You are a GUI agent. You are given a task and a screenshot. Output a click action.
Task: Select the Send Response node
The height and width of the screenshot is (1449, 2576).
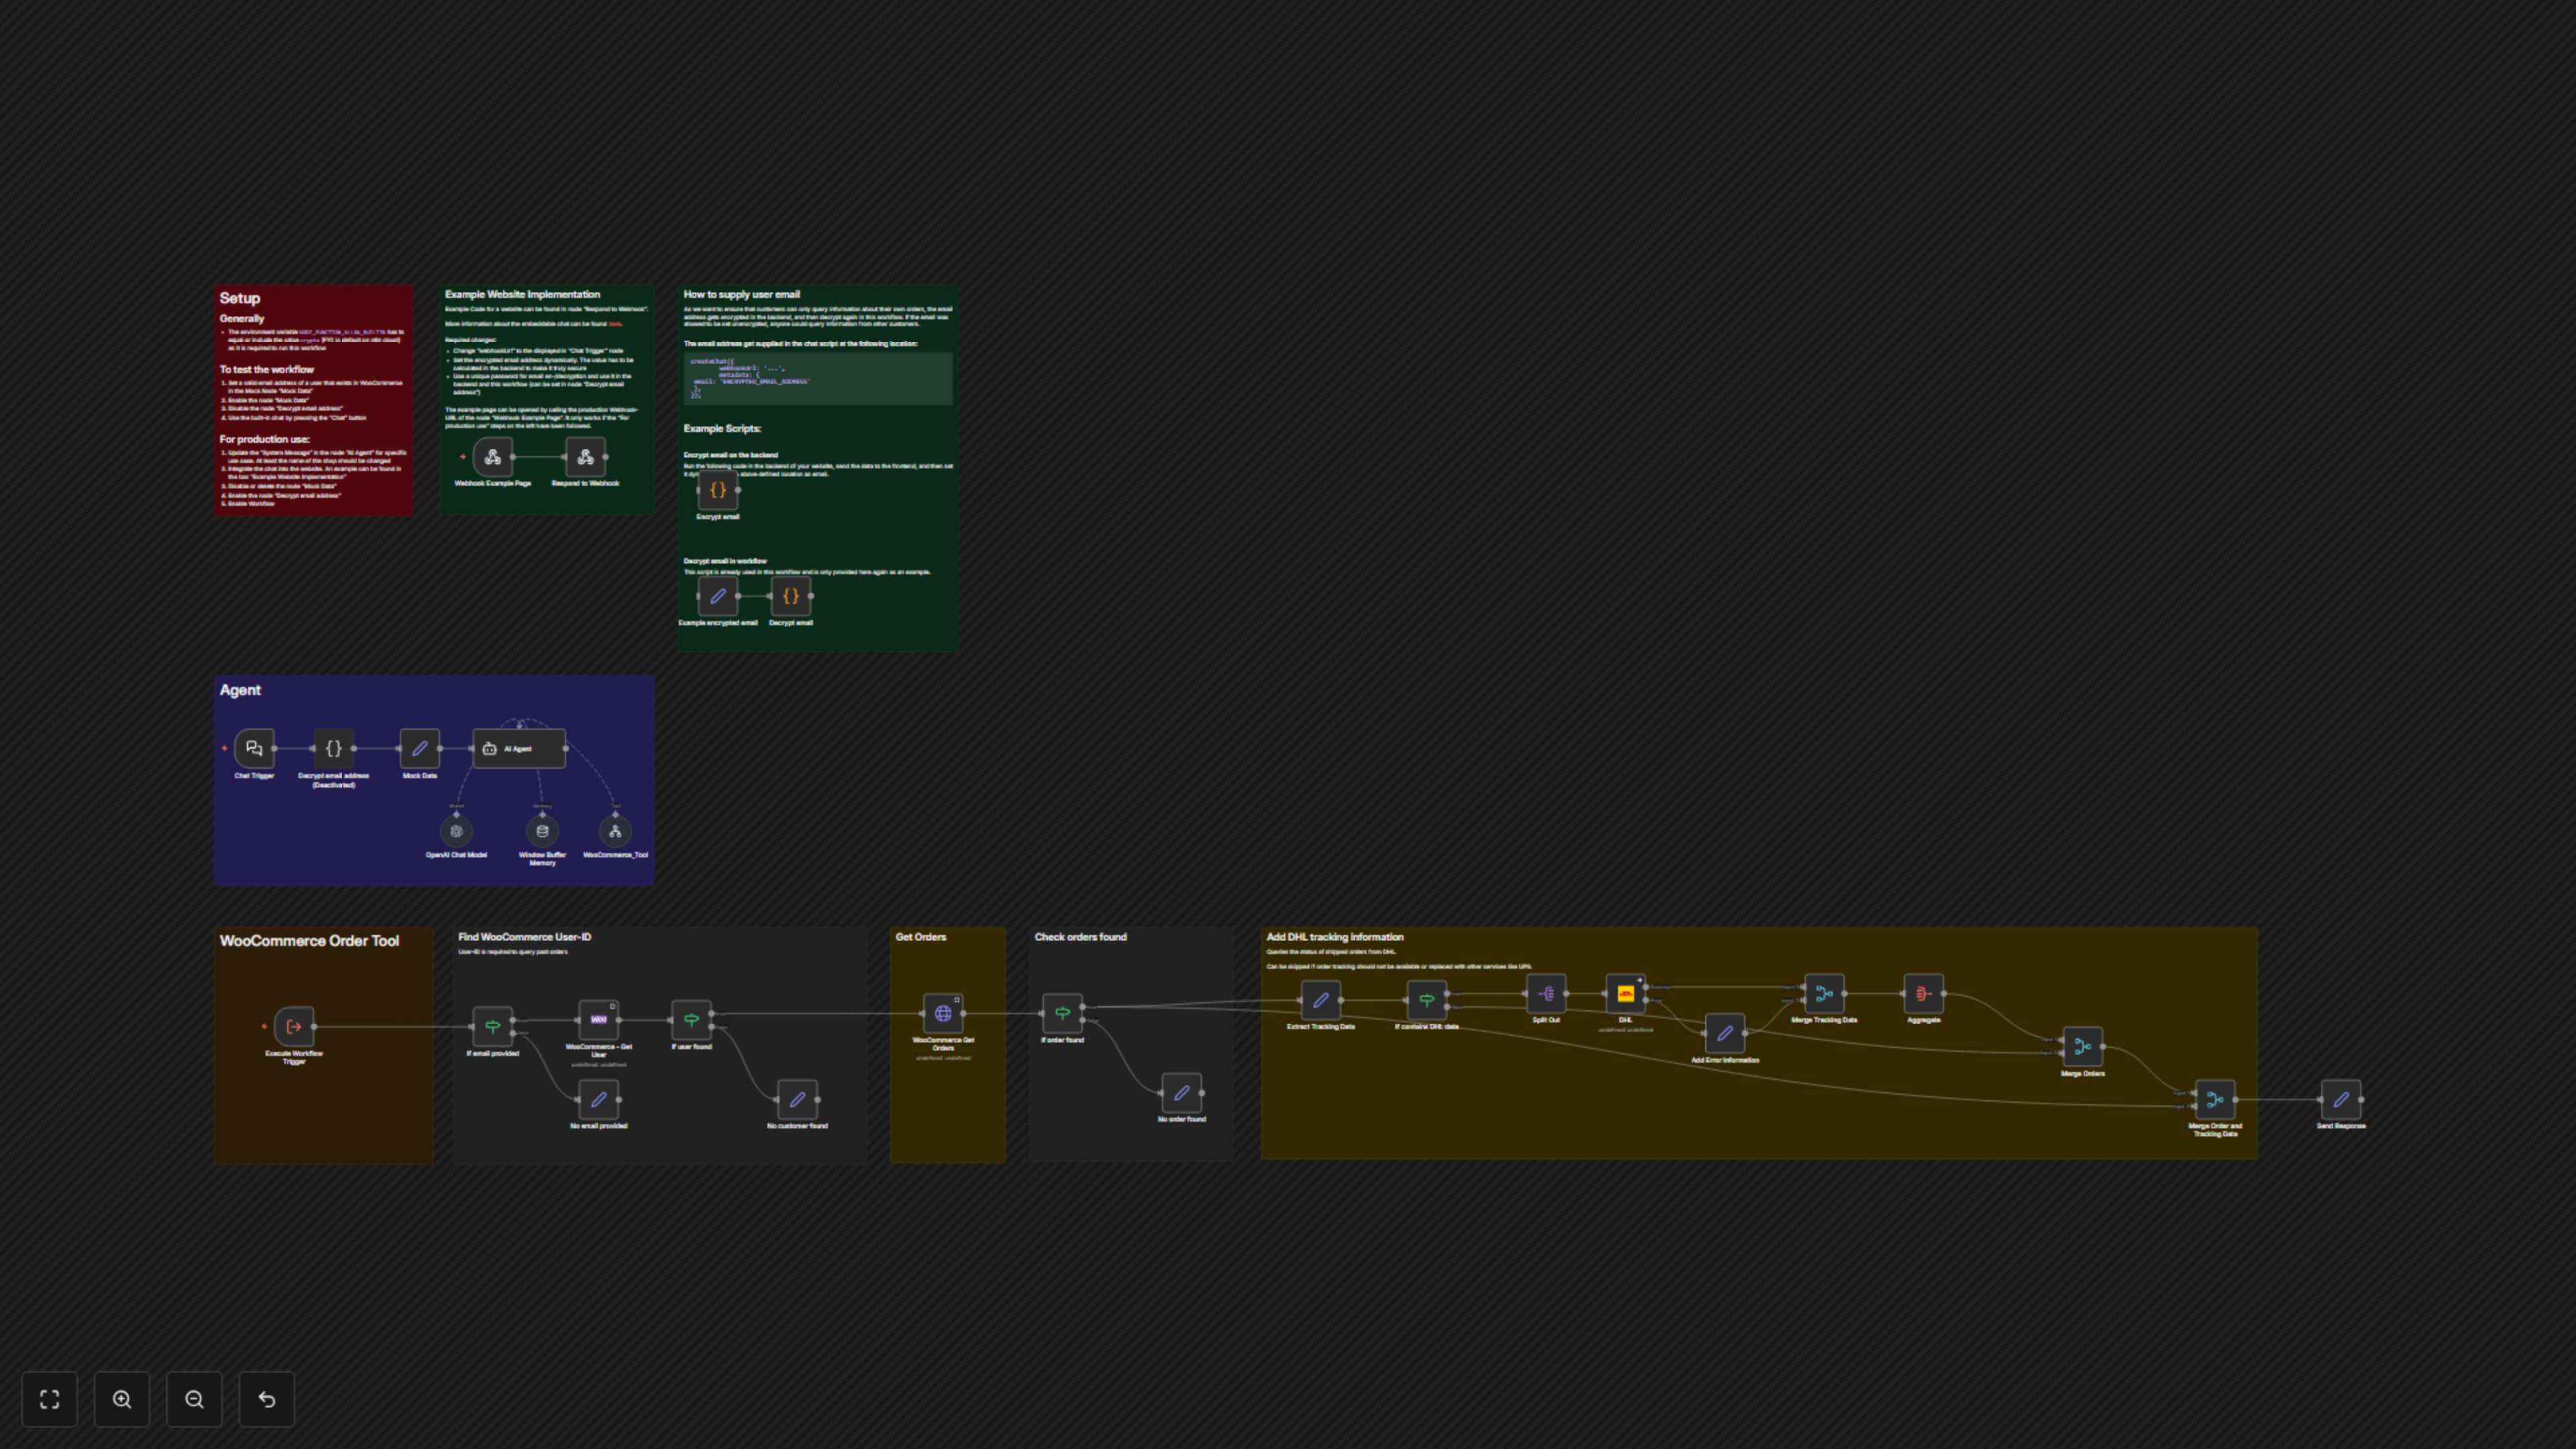[x=2340, y=1099]
